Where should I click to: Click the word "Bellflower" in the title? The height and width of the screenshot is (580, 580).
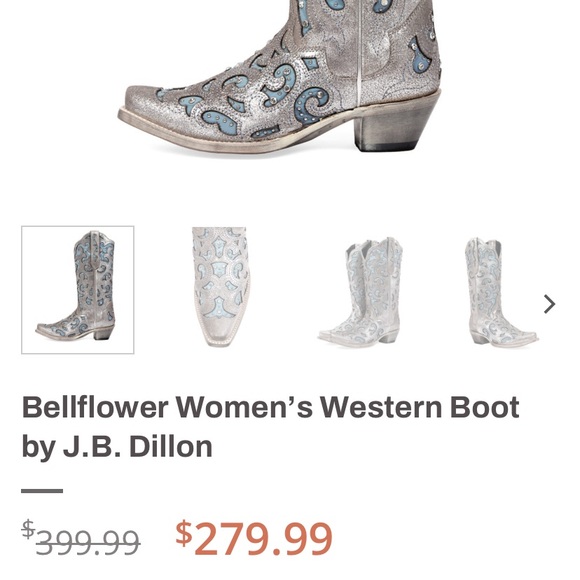(x=95, y=407)
